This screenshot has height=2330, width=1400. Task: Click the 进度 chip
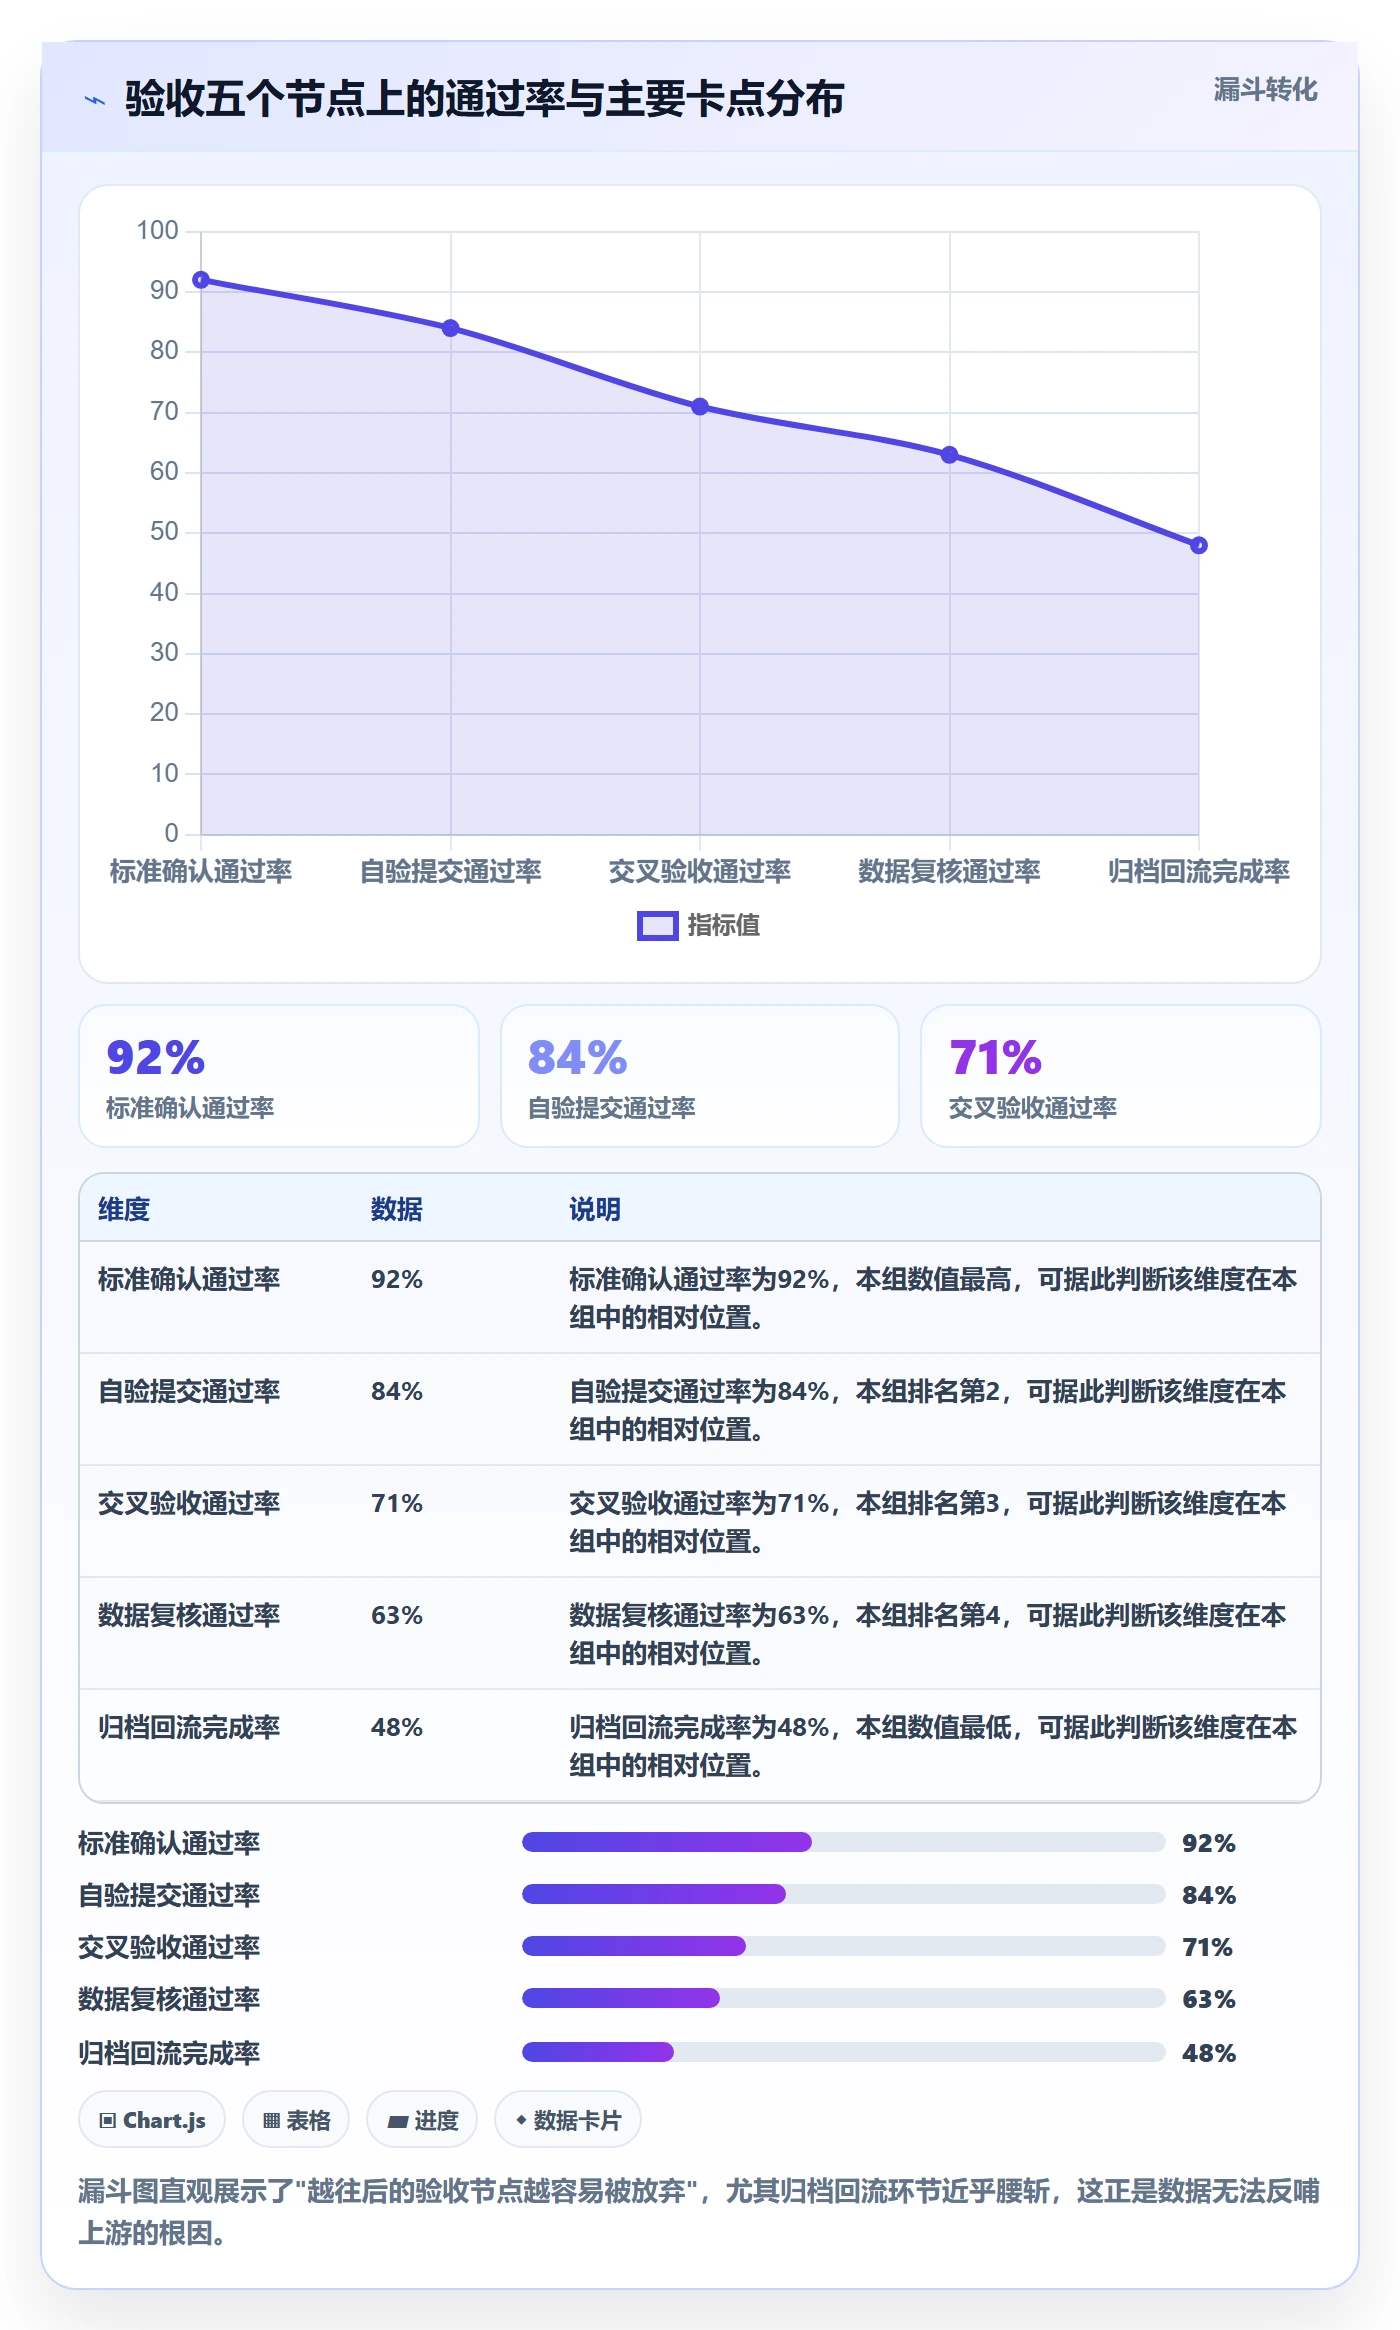pyautogui.click(x=422, y=2119)
